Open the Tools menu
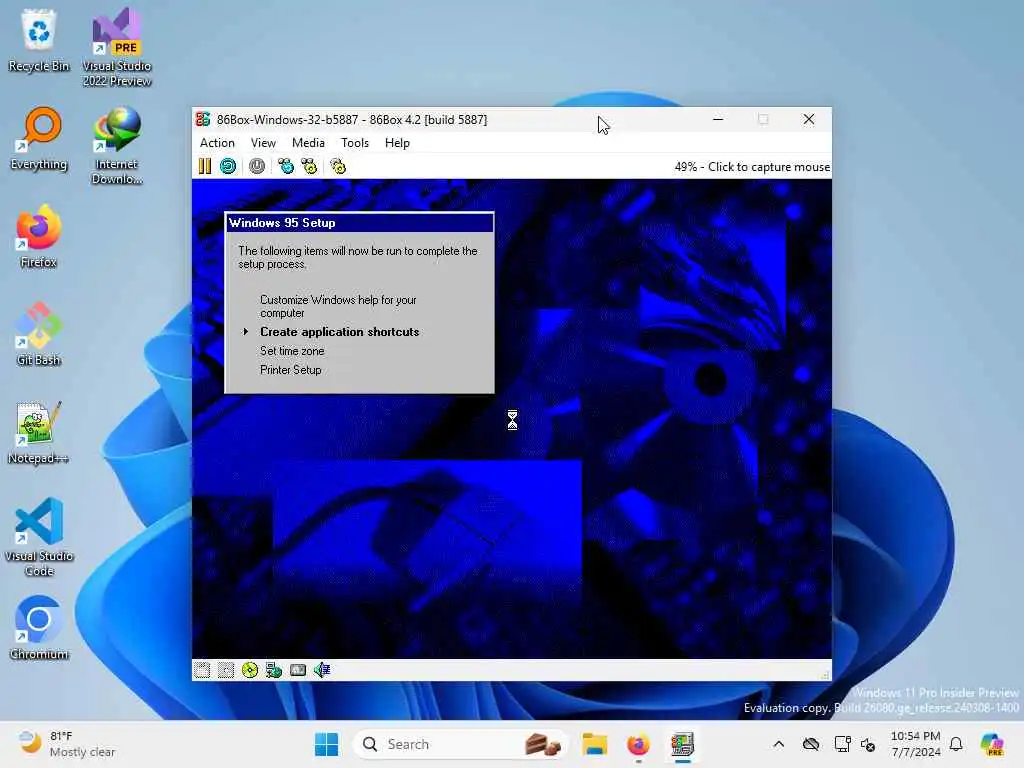The image size is (1024, 768). coord(355,143)
